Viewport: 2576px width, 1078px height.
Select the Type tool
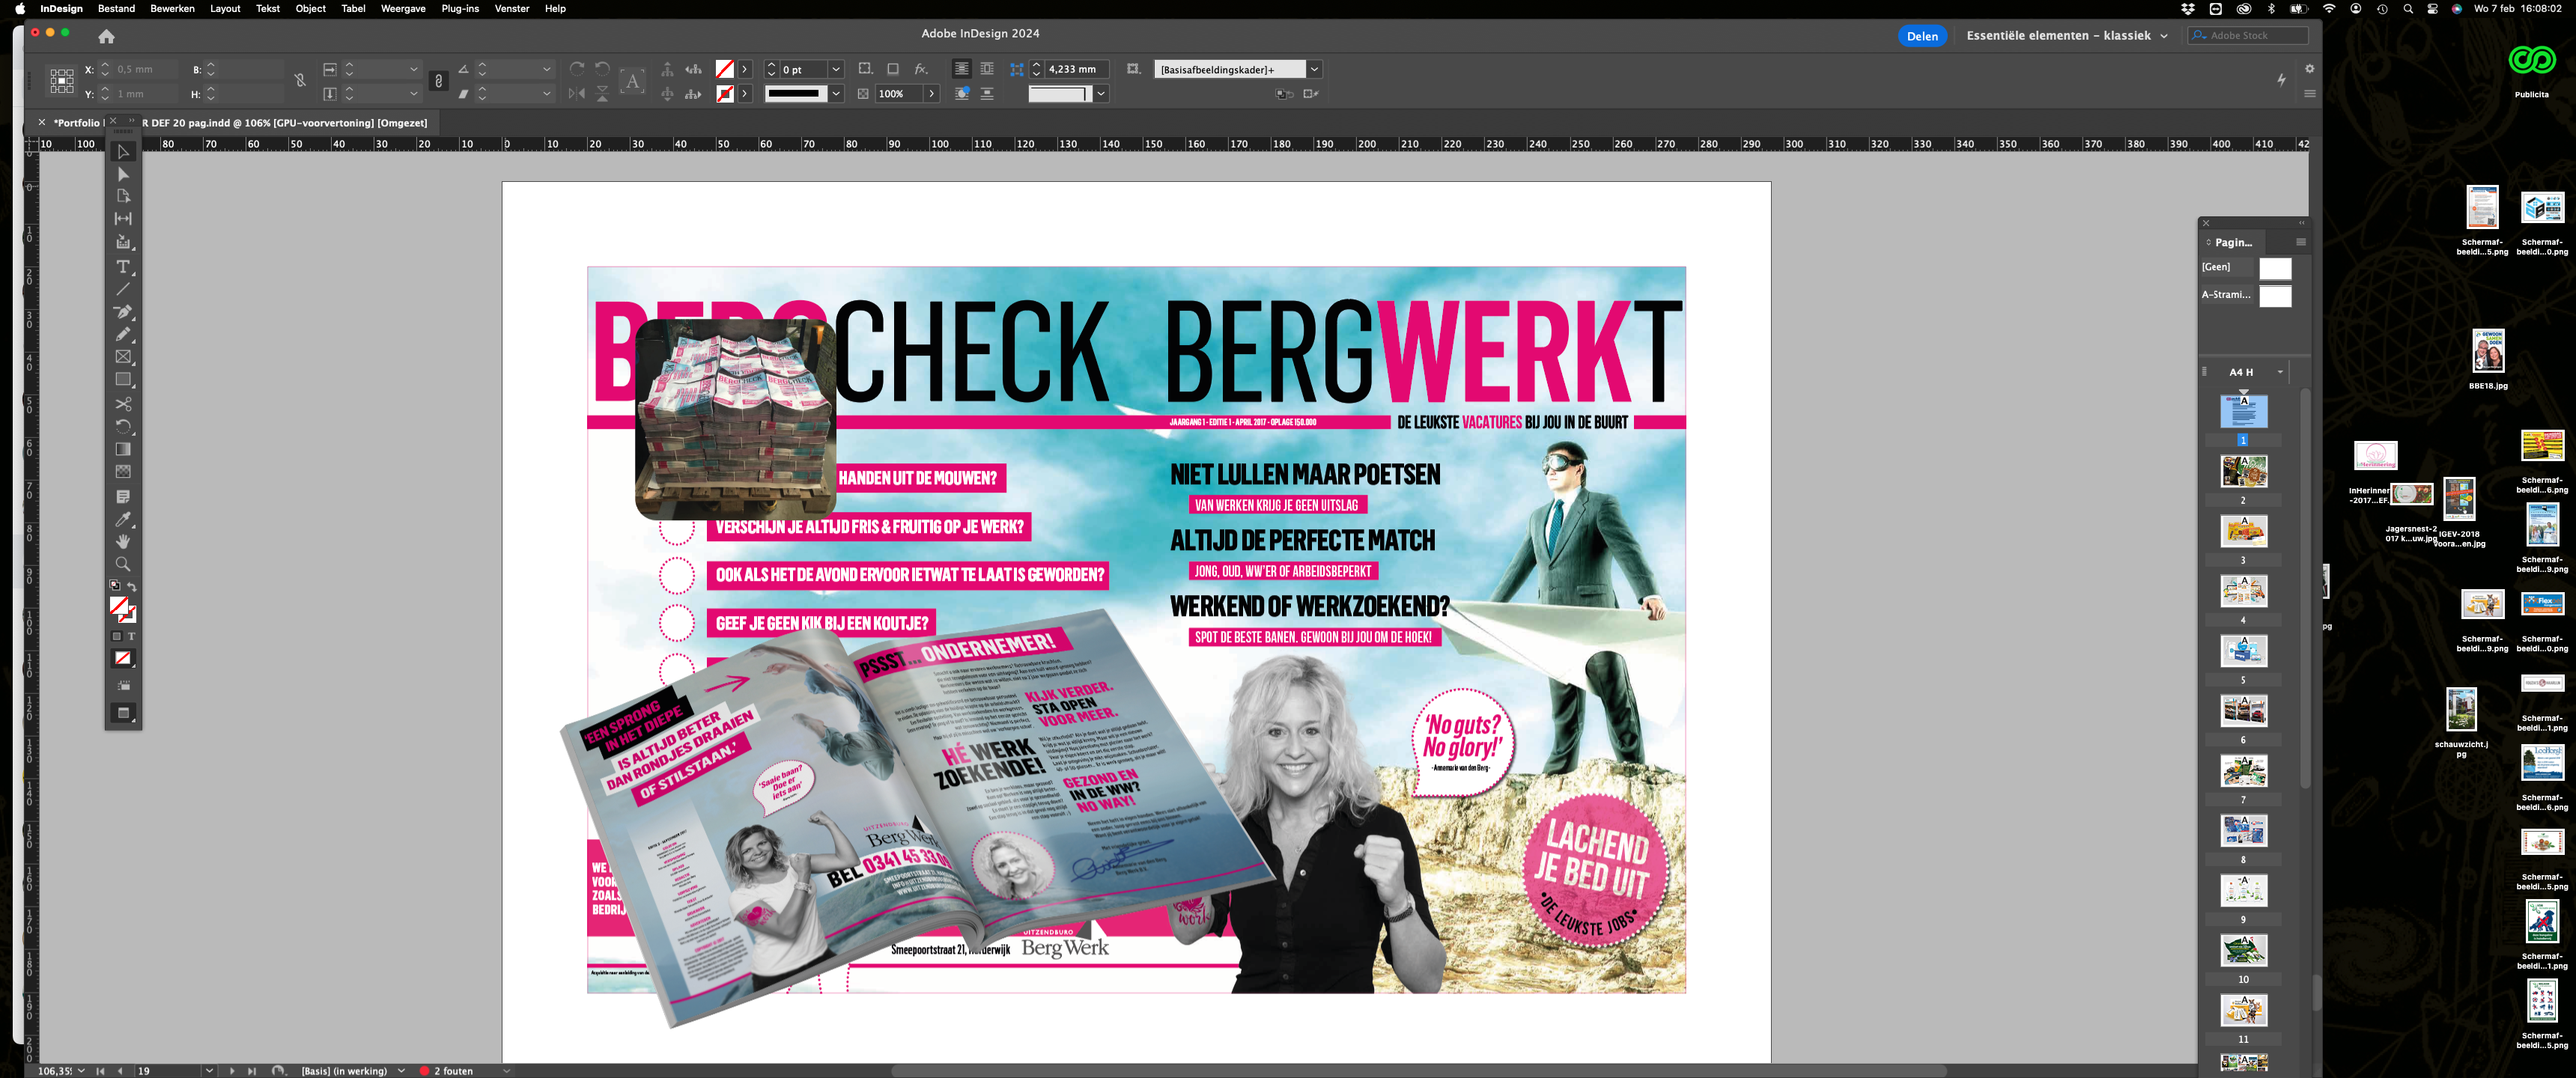[x=123, y=267]
